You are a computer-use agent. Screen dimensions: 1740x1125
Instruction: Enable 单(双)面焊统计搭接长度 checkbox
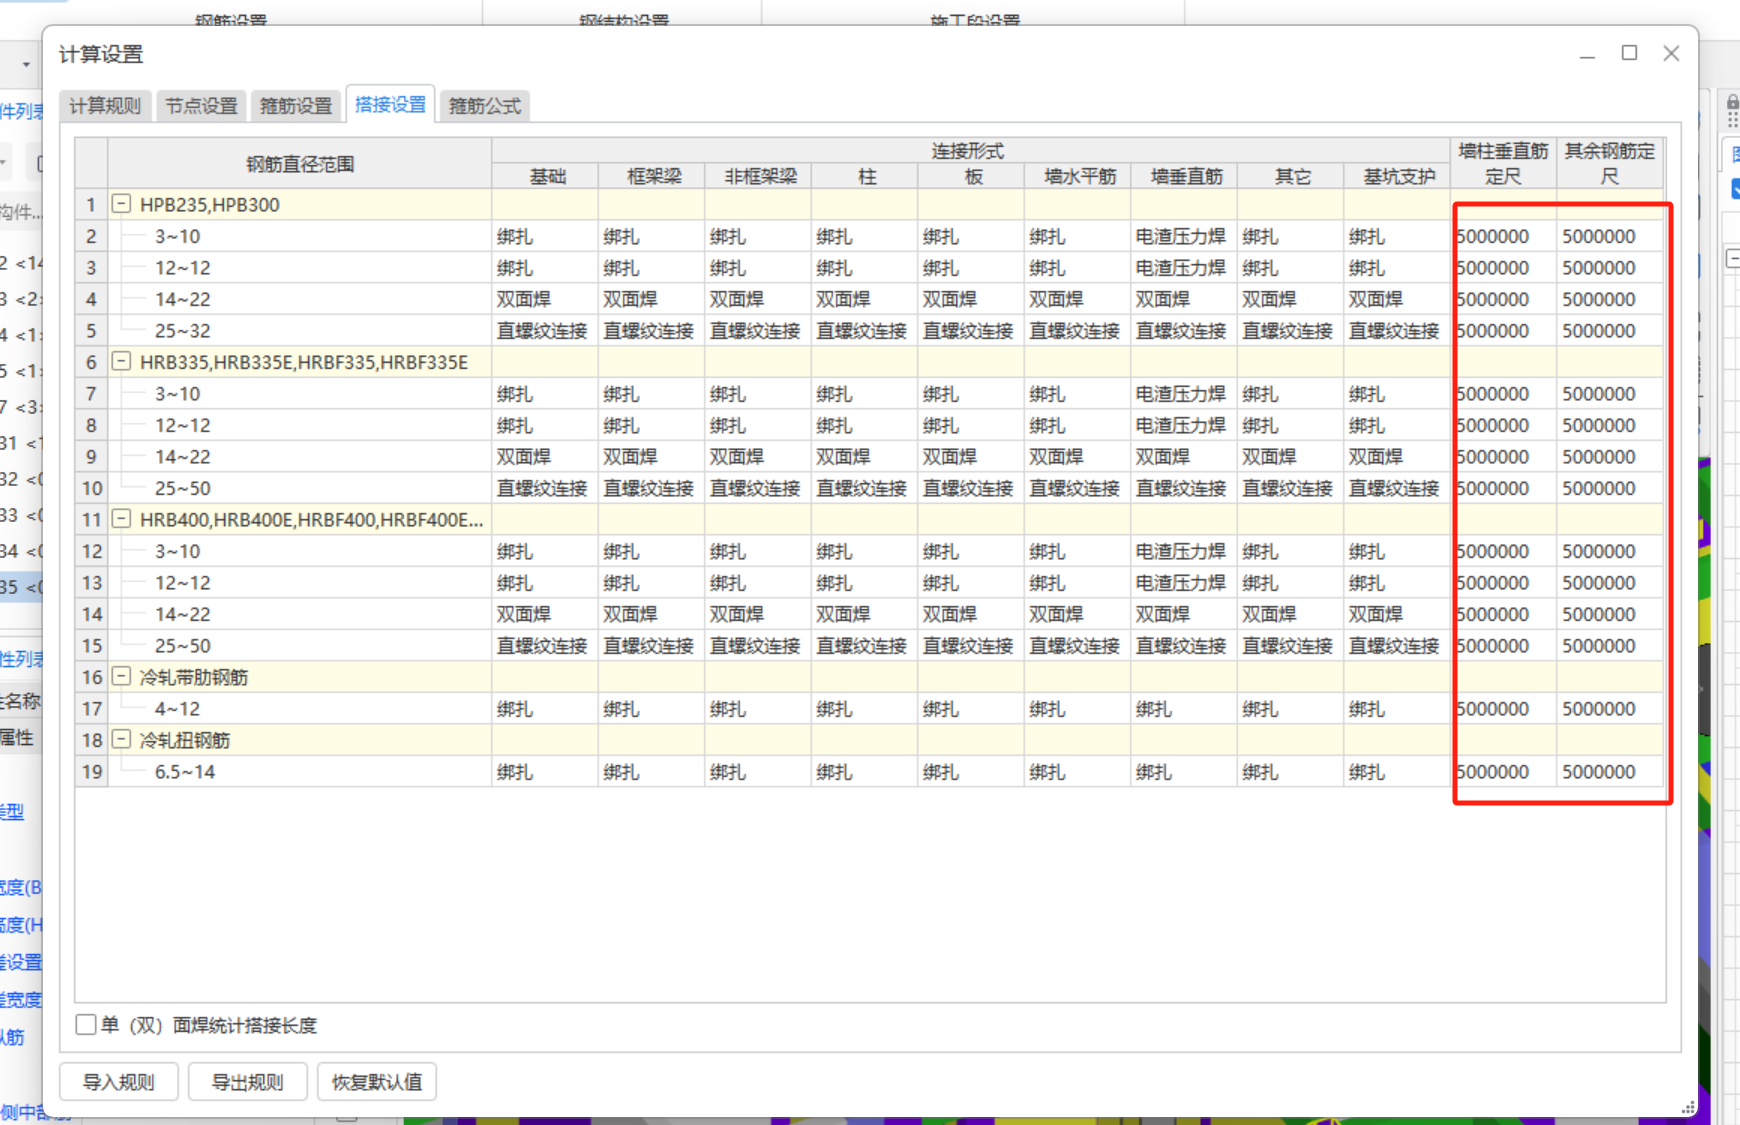coord(86,1025)
